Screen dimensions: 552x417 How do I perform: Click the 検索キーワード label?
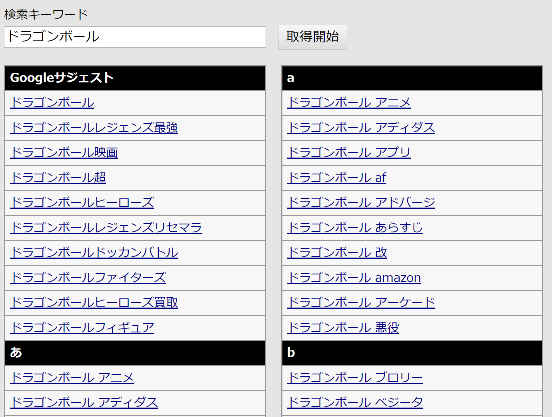click(x=46, y=14)
